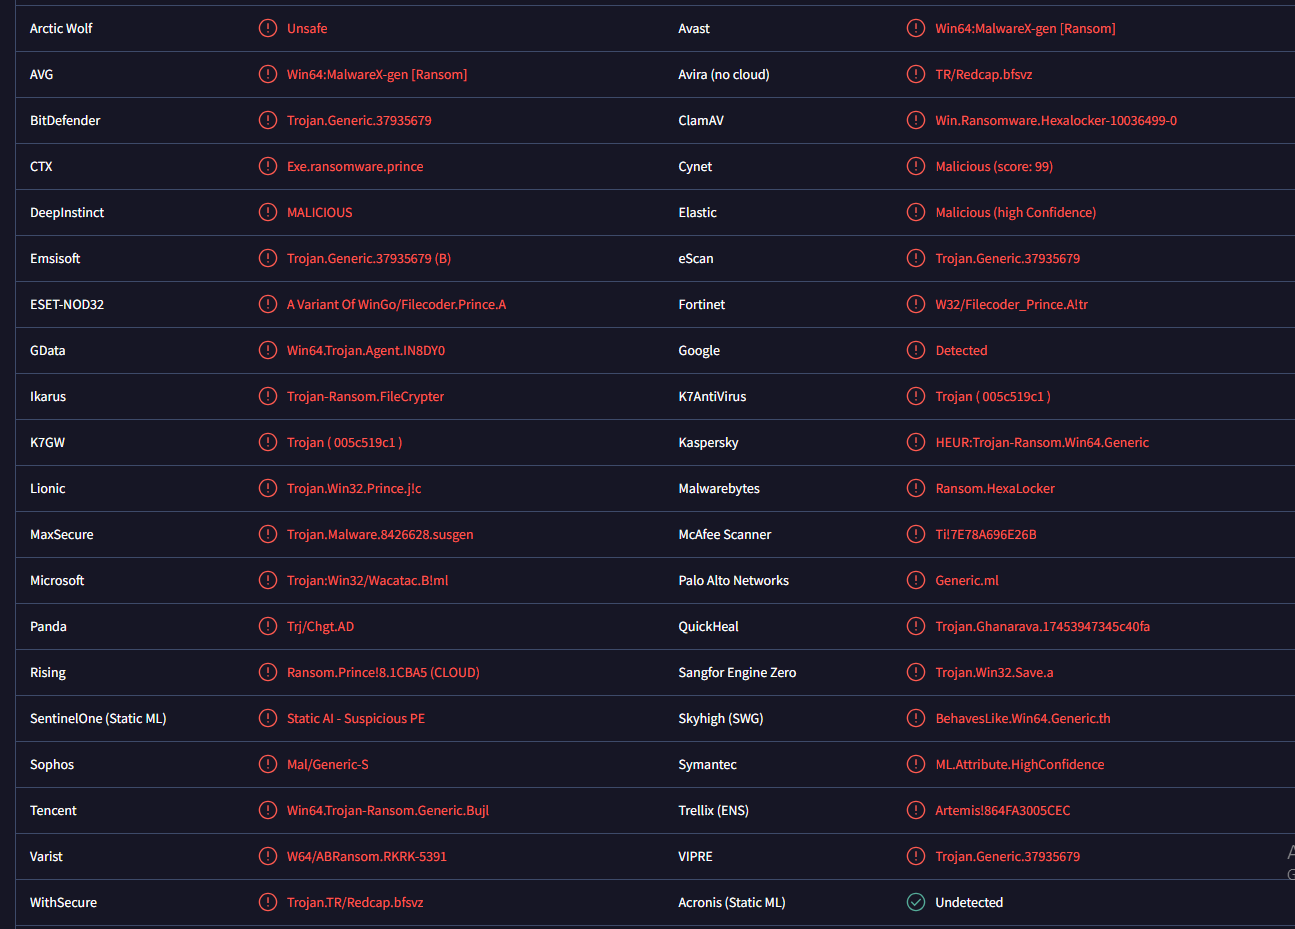The height and width of the screenshot is (929, 1295).
Task: Click the alert icon beside Microsoft's Wacatac detection
Action: pos(268,580)
